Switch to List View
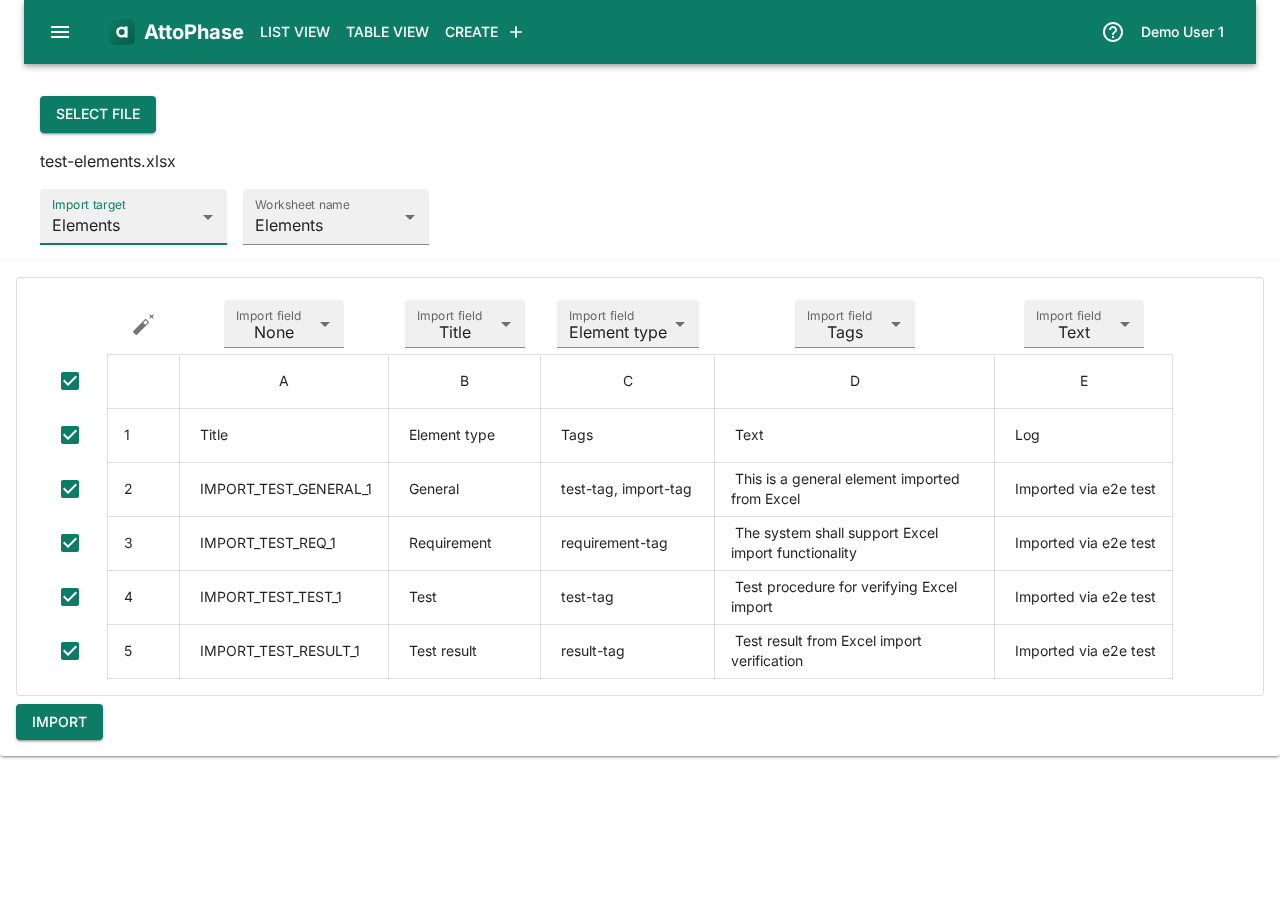This screenshot has height=900, width=1280. click(294, 31)
